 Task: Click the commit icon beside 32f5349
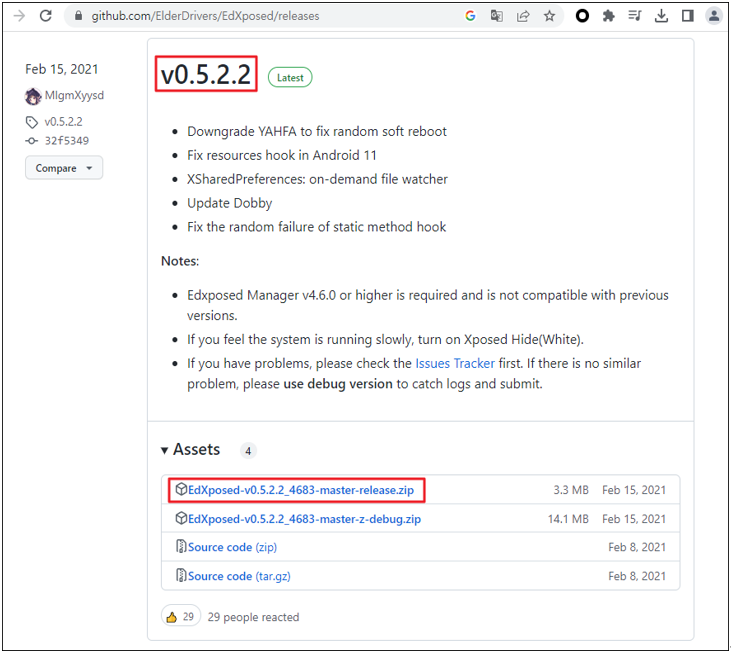coord(31,141)
